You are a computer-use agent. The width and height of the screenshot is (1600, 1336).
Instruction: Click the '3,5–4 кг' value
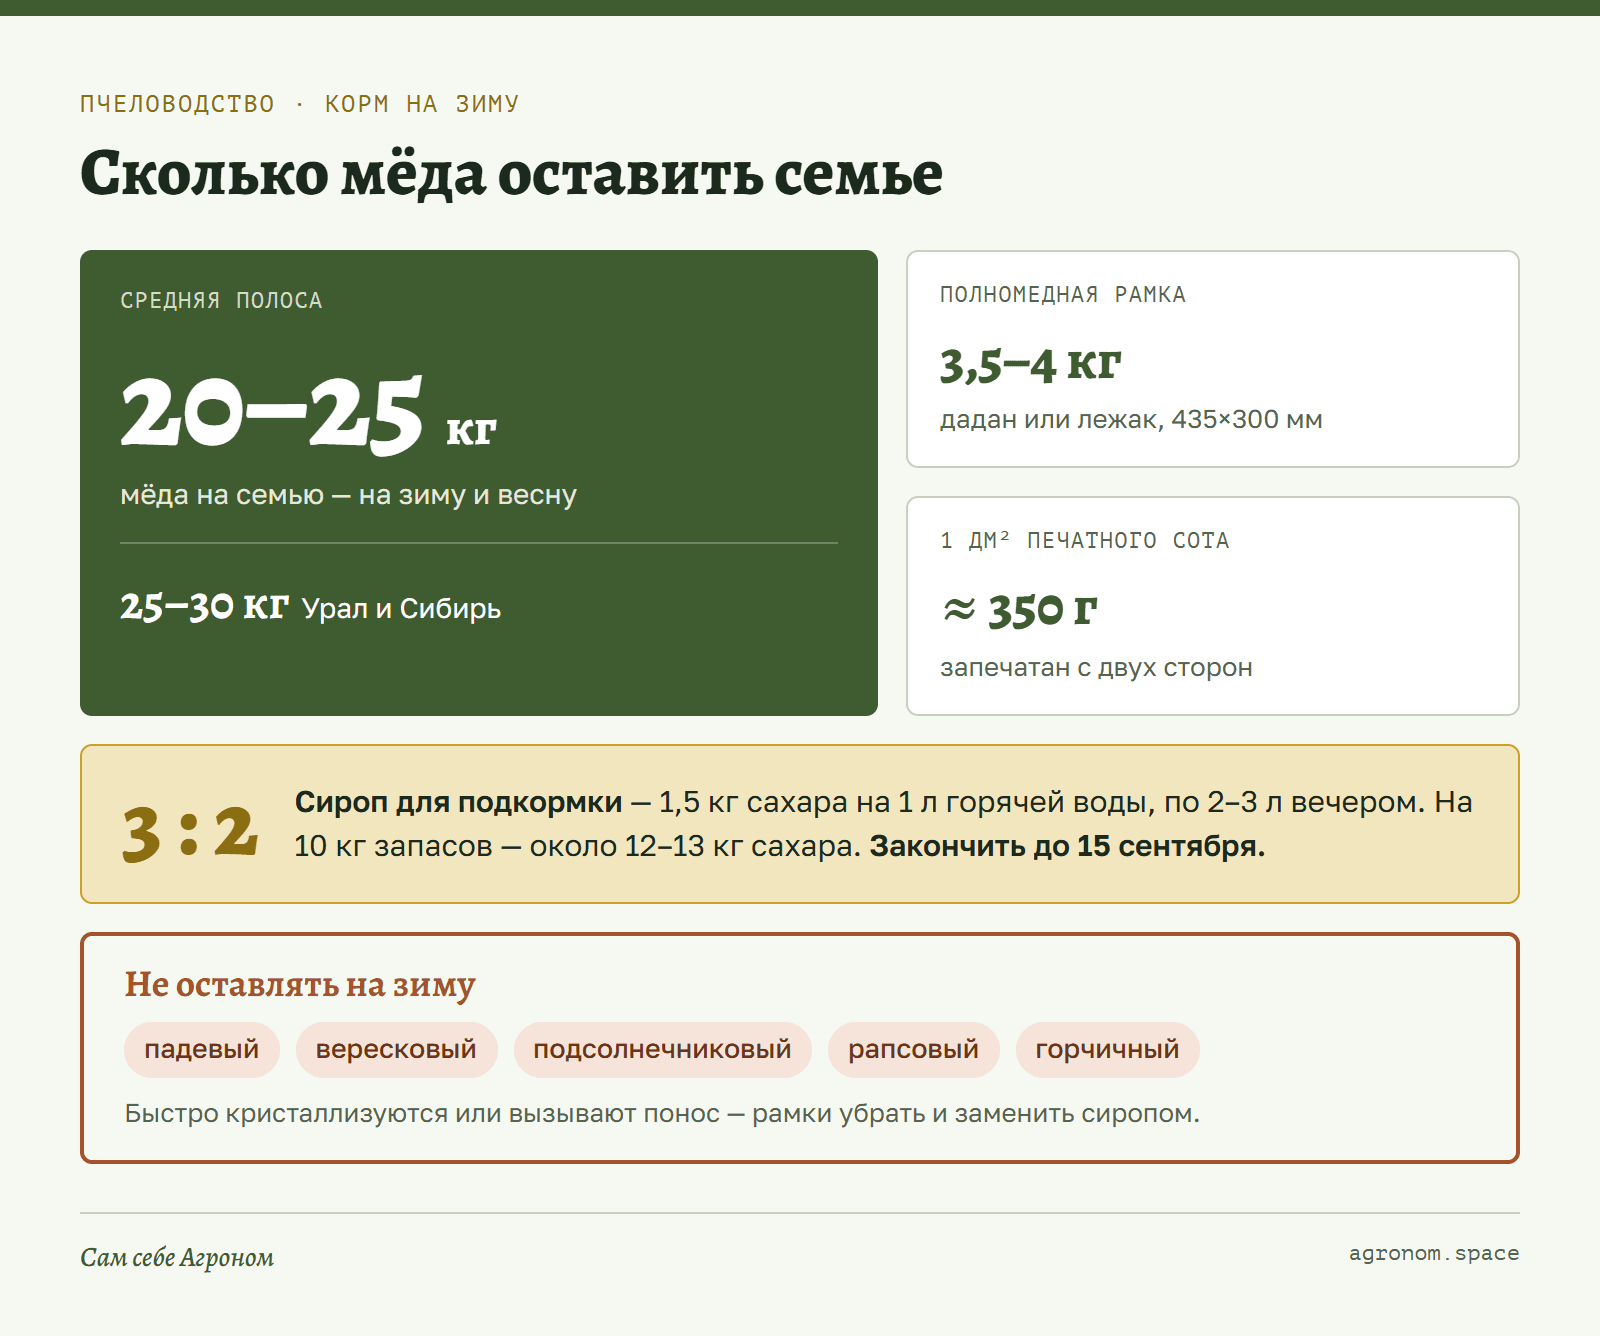[1030, 365]
